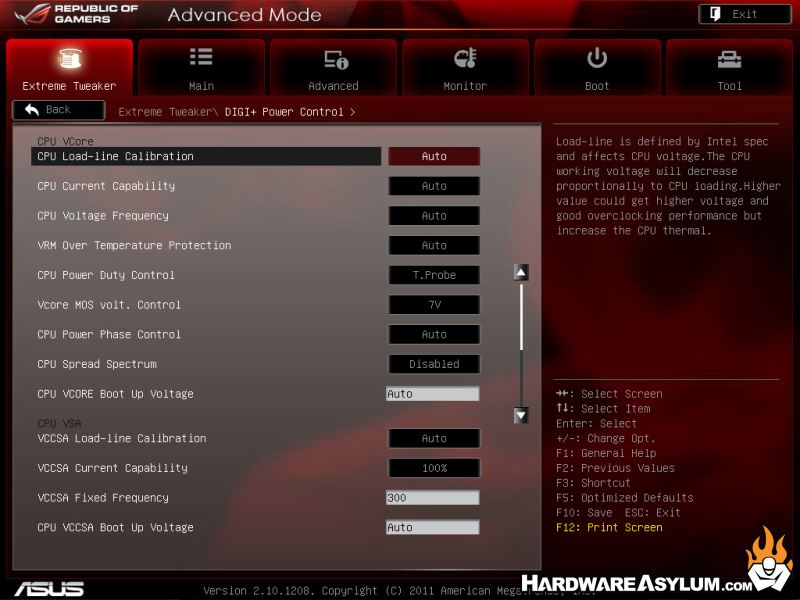This screenshot has width=800, height=600.
Task: Click the CPU VCORE Boot Up Voltage field
Action: tap(432, 394)
